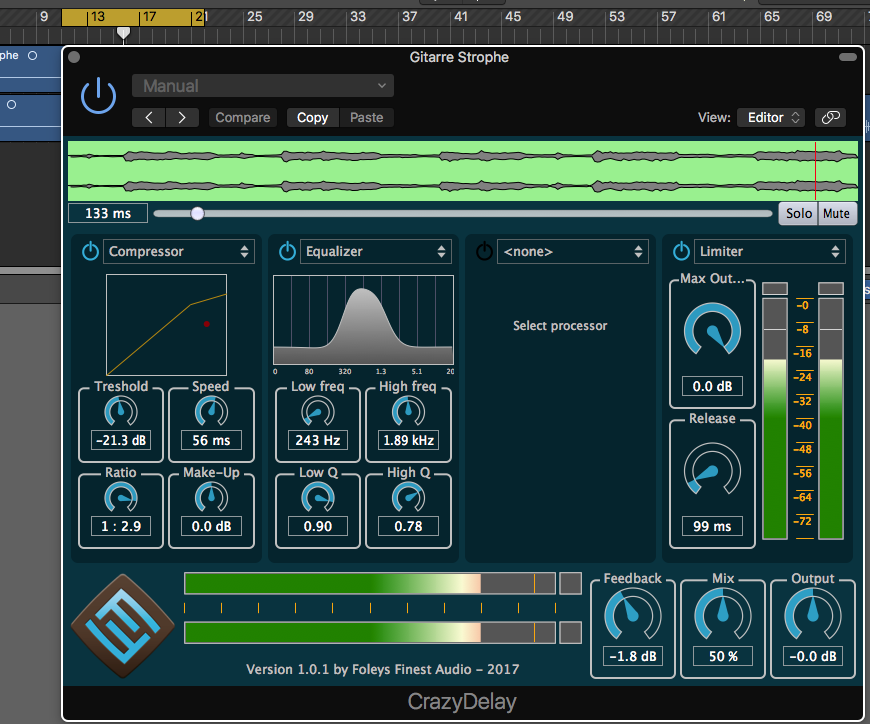Solo the delay signal

click(797, 213)
